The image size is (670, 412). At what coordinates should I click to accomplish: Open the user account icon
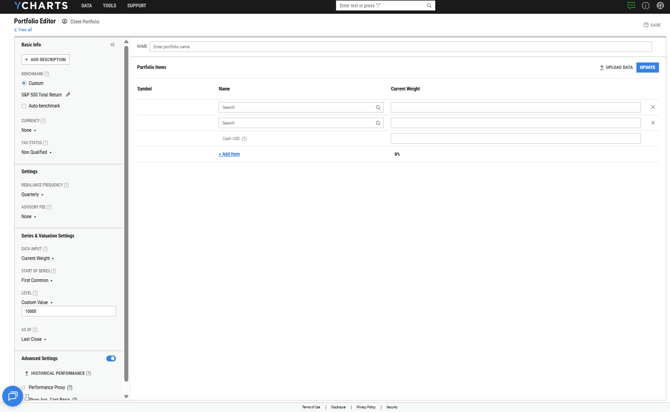tap(660, 6)
